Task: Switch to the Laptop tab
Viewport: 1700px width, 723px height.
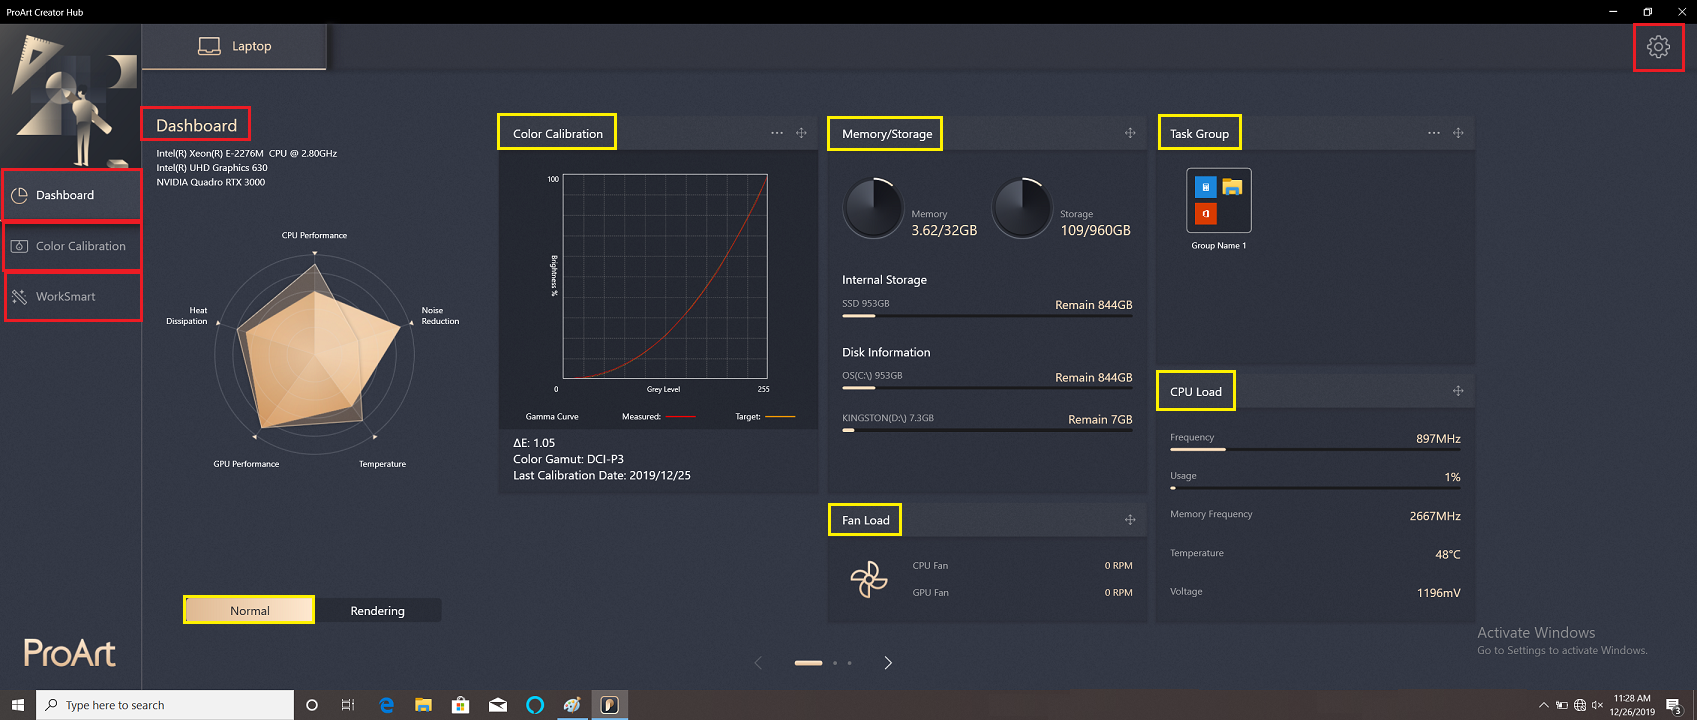Action: (235, 46)
